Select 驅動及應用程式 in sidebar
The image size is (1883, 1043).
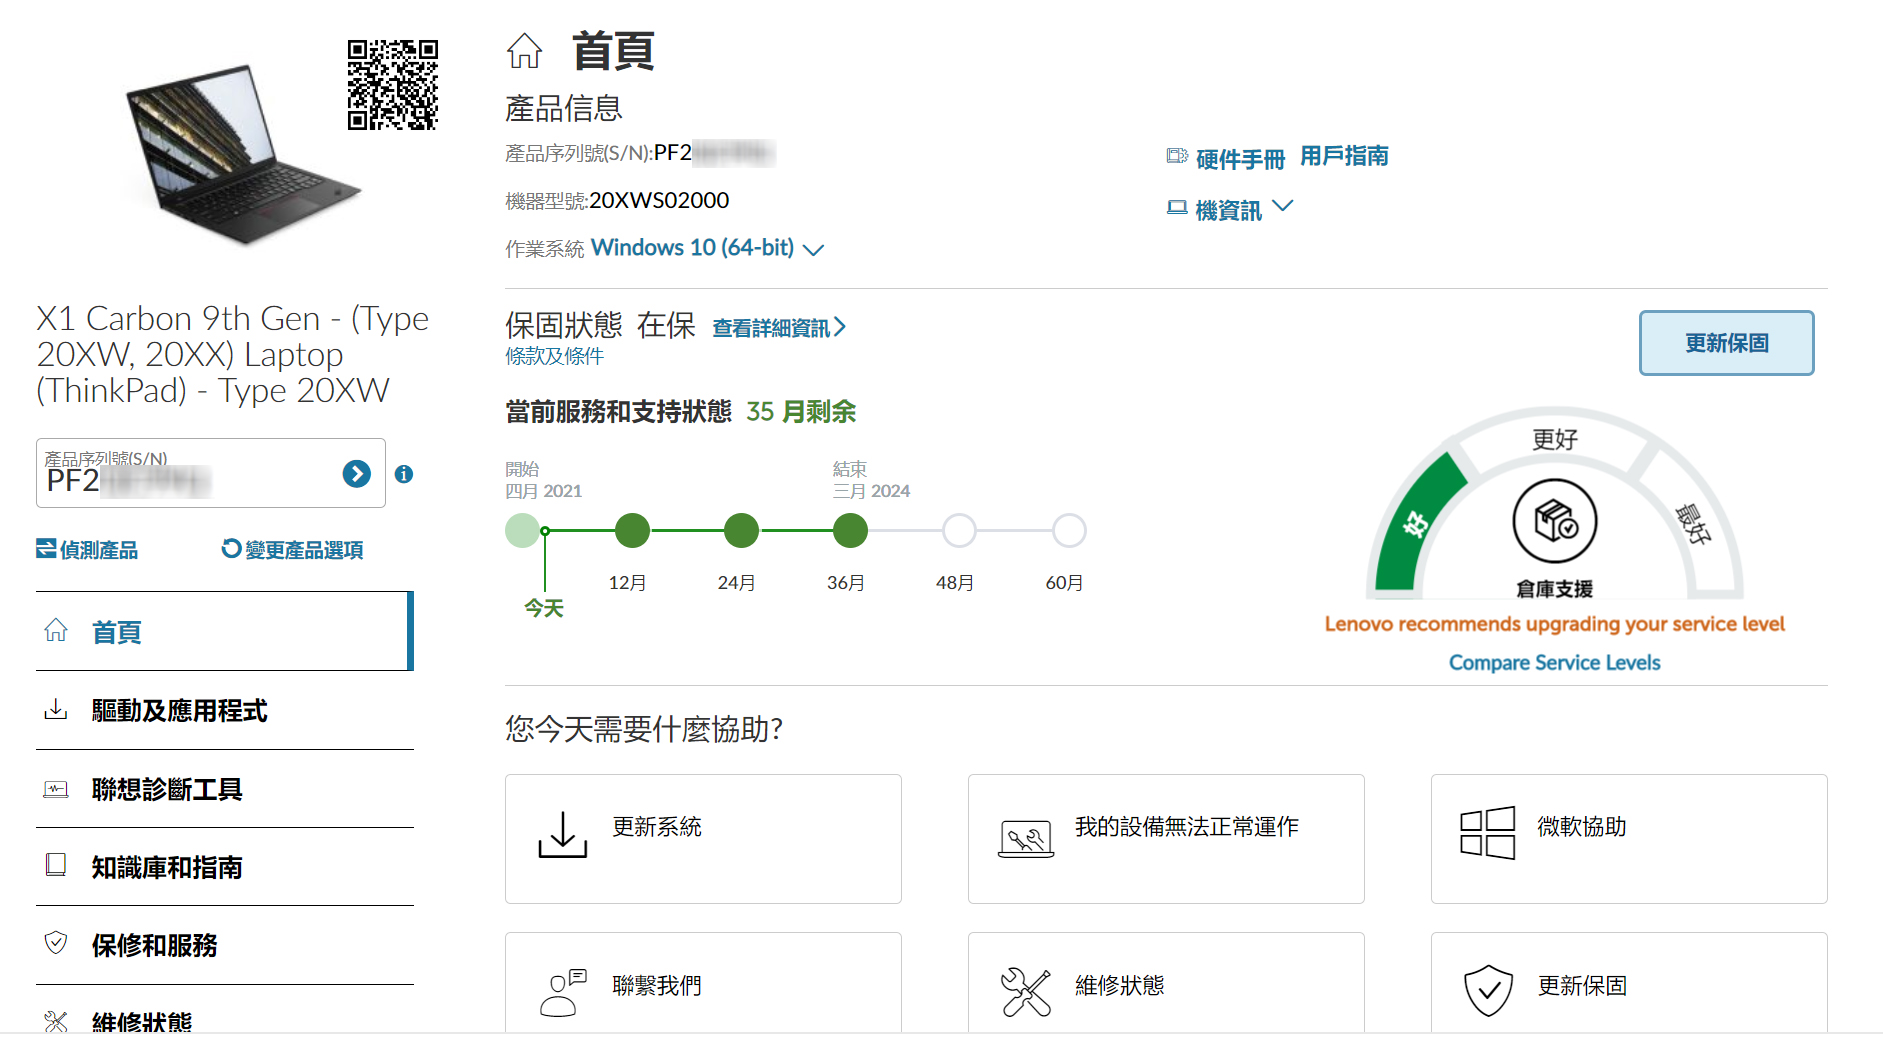click(x=179, y=711)
